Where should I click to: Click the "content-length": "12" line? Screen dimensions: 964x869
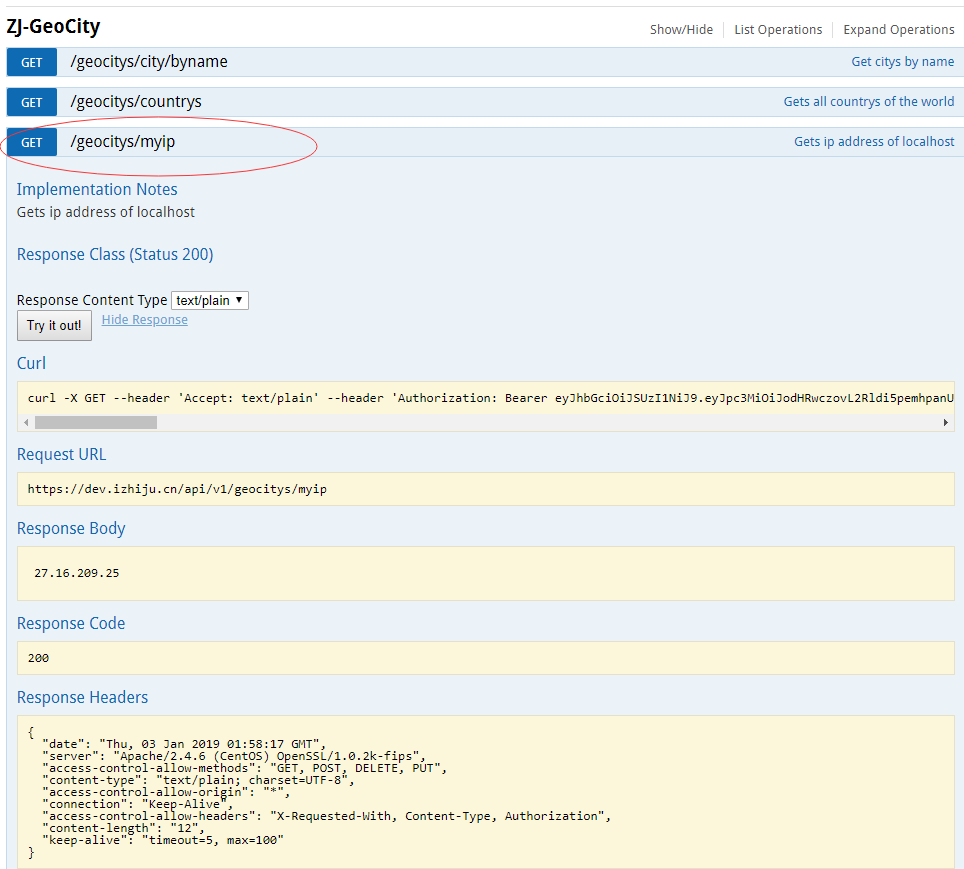[123, 828]
